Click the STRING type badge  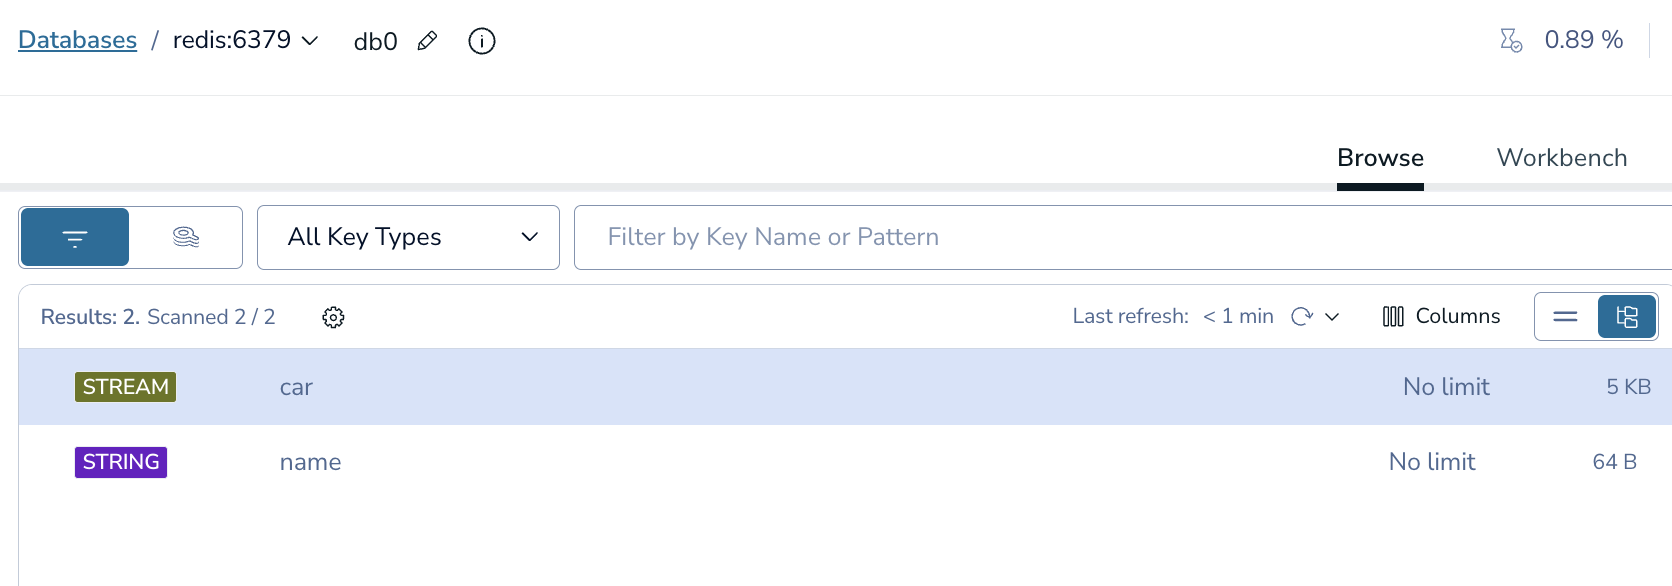(121, 462)
